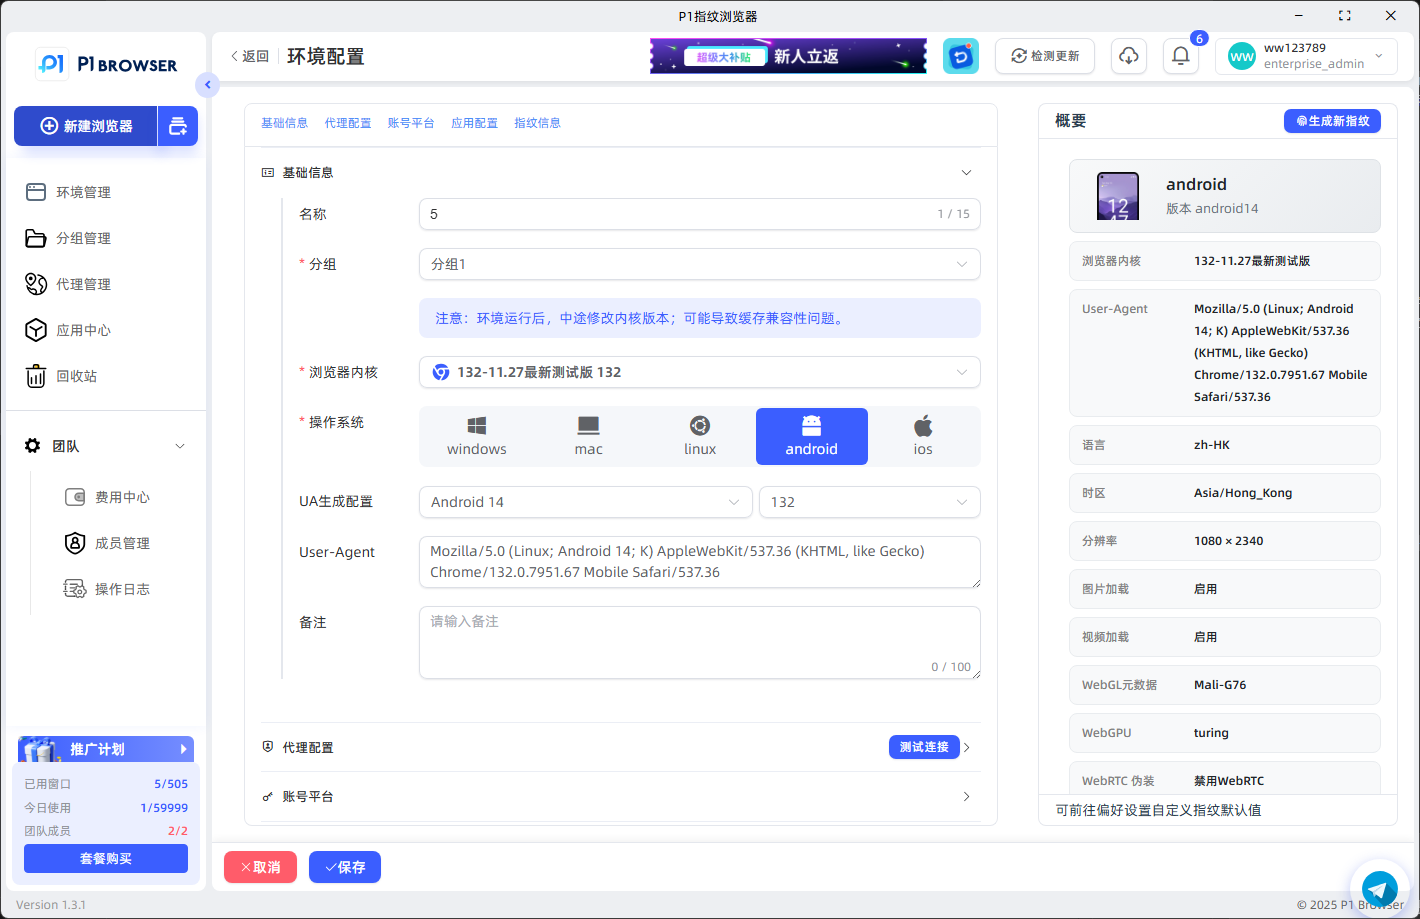The width and height of the screenshot is (1420, 919).
Task: Click the 保存 save button
Action: click(344, 867)
